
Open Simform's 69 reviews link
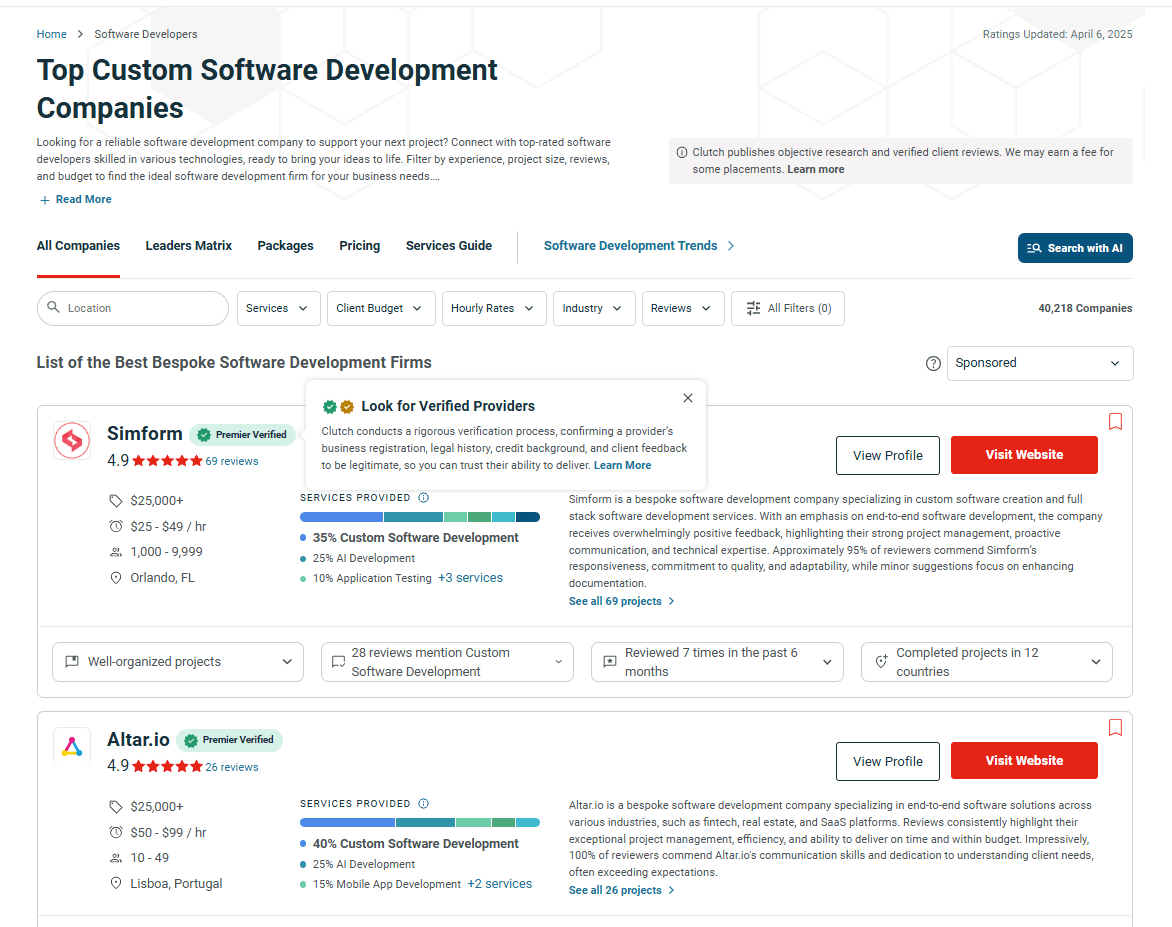pos(232,461)
